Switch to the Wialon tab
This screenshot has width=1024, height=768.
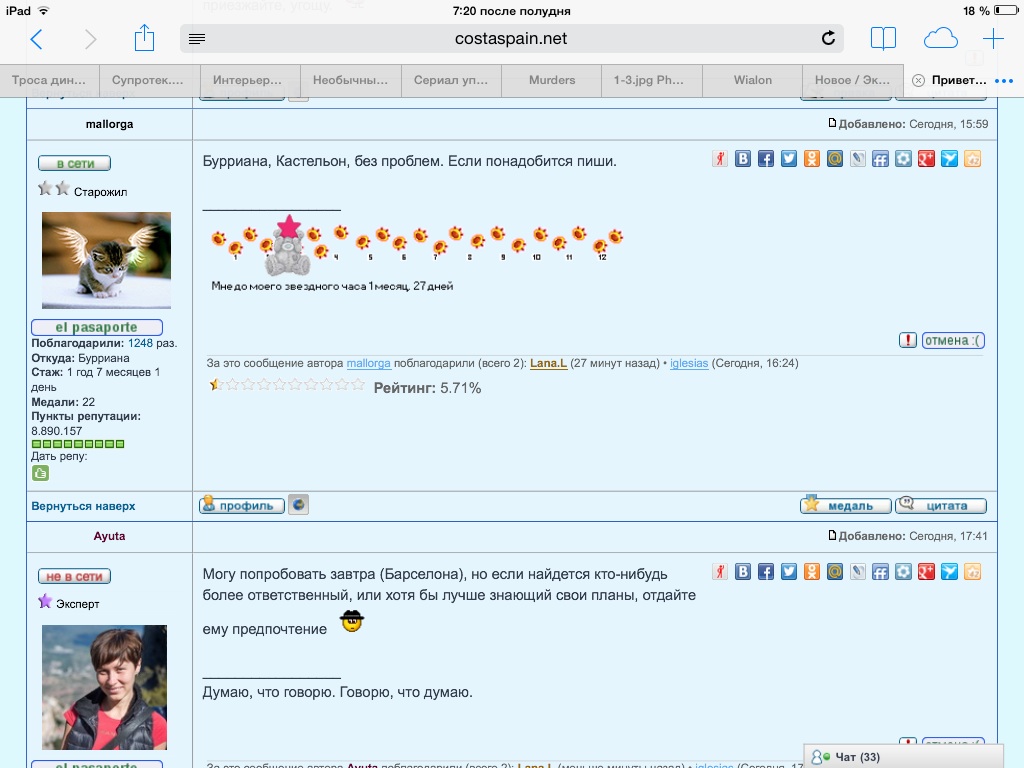coord(752,80)
